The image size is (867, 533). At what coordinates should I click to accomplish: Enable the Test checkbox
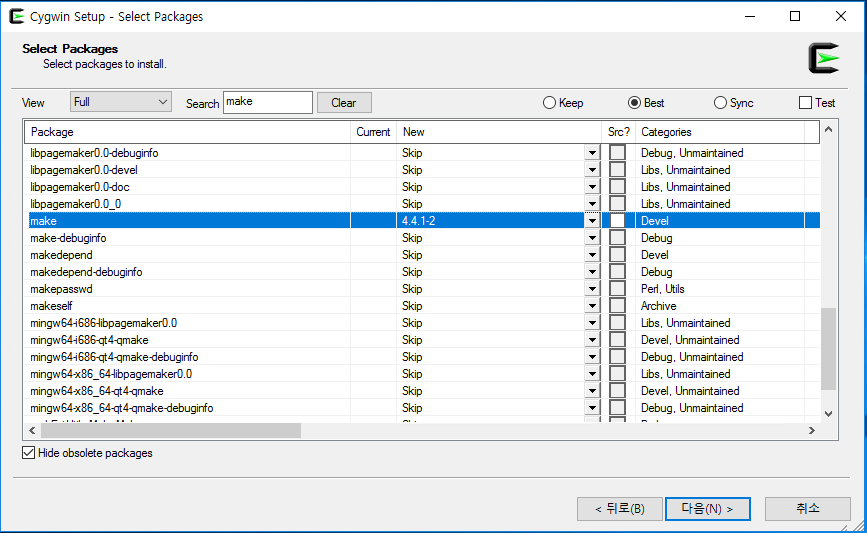[817, 103]
